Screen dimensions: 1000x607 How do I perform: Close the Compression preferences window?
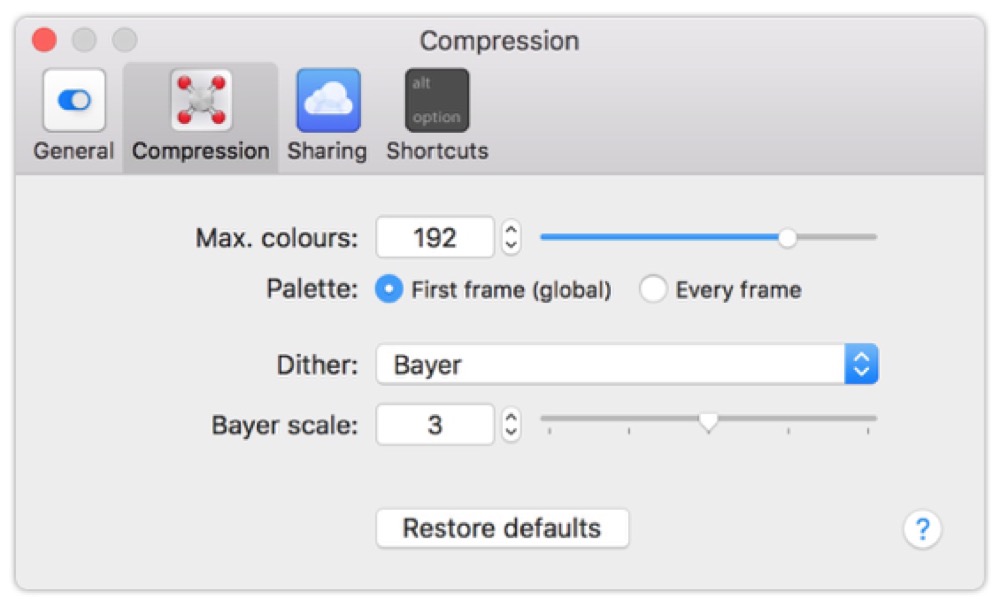point(44,41)
